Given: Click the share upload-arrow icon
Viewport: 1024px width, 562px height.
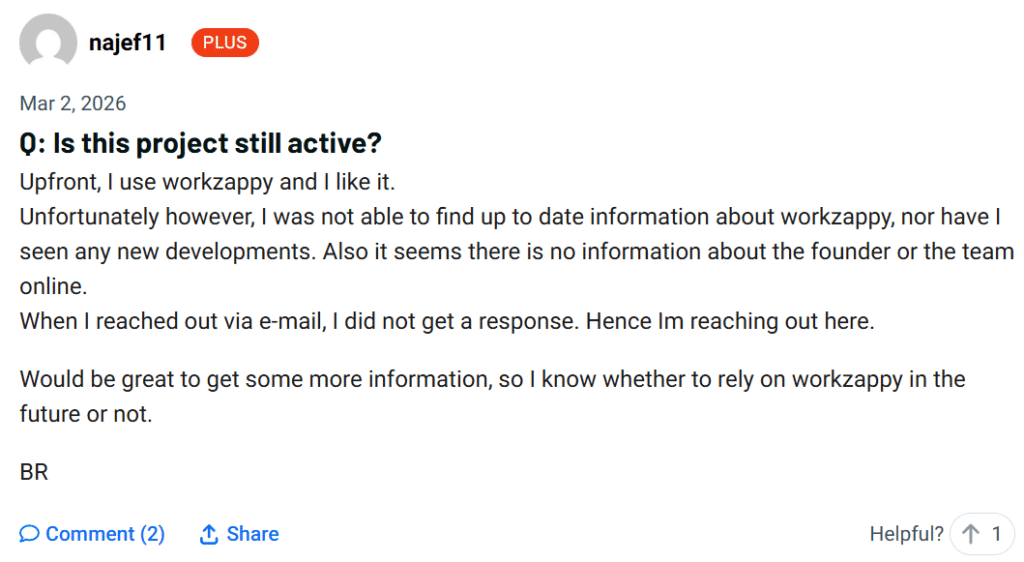Looking at the screenshot, I should pyautogui.click(x=208, y=534).
